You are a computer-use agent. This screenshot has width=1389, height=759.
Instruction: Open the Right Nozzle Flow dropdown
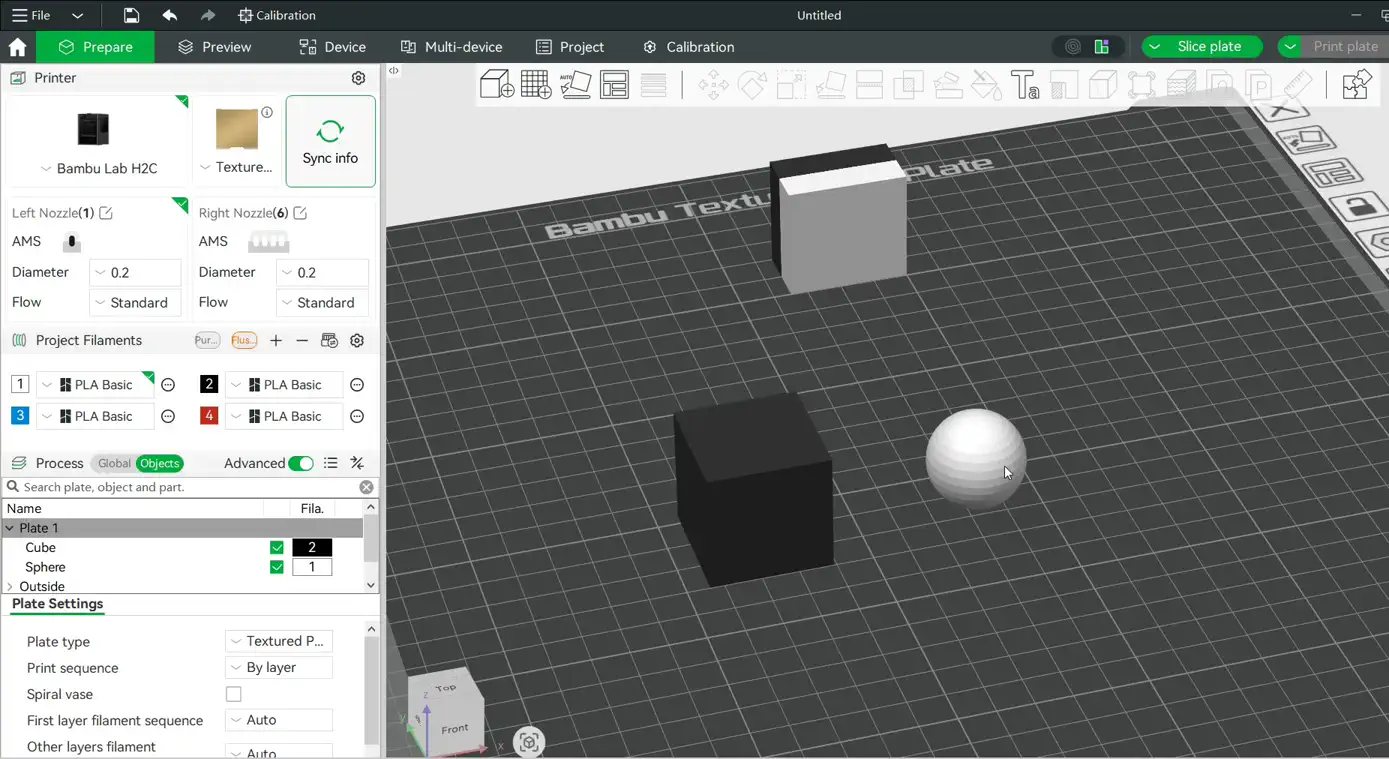323,302
